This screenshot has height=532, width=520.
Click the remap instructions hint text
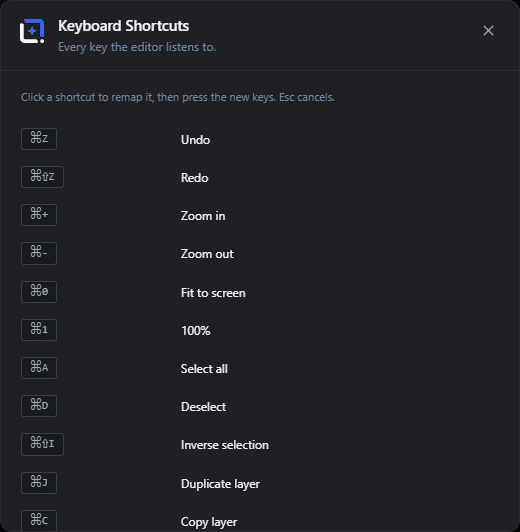click(x=178, y=97)
